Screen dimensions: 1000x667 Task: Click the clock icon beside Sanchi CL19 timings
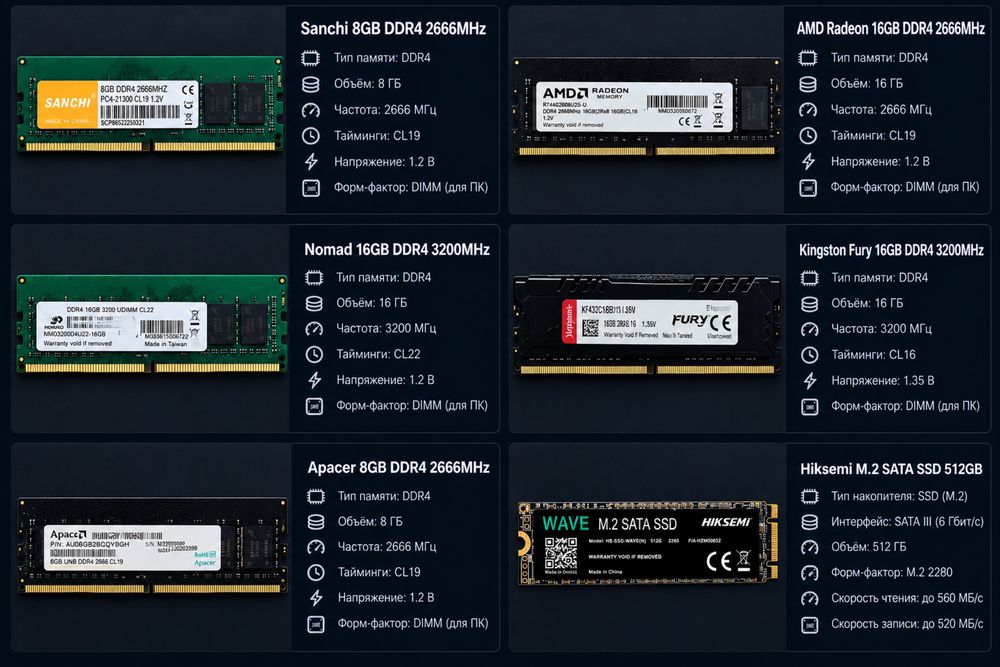(x=311, y=136)
